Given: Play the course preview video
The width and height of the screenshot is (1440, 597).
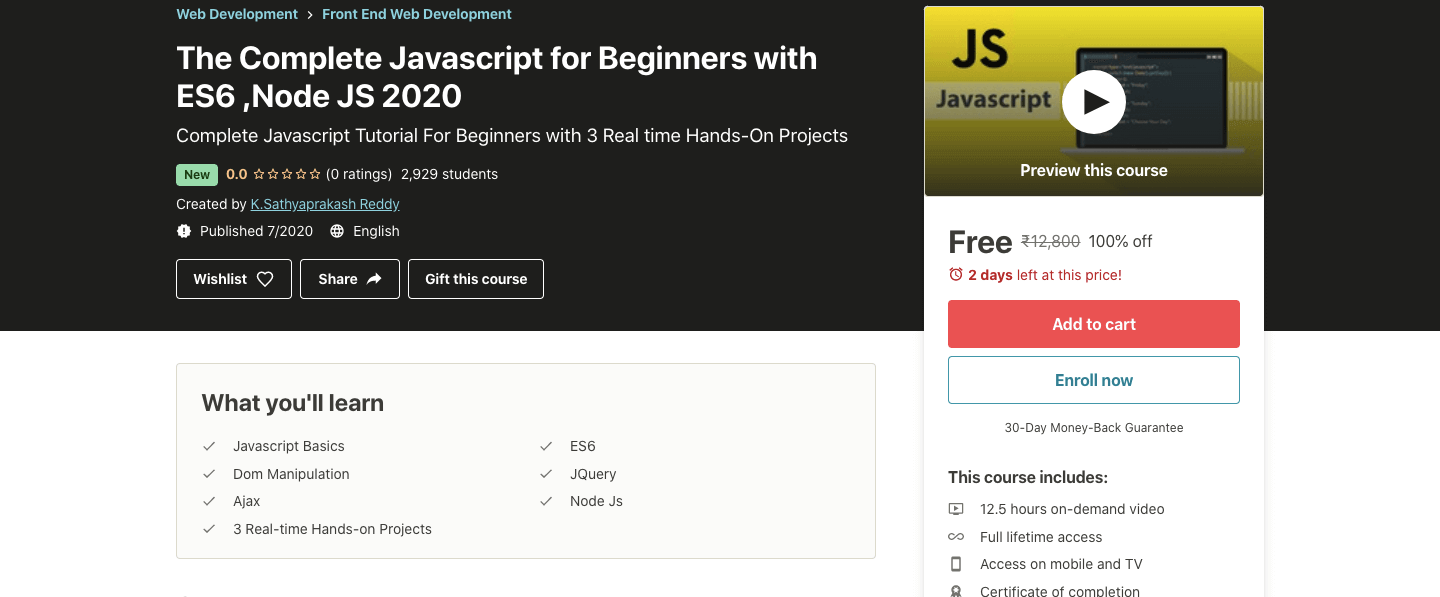Looking at the screenshot, I should [x=1093, y=102].
